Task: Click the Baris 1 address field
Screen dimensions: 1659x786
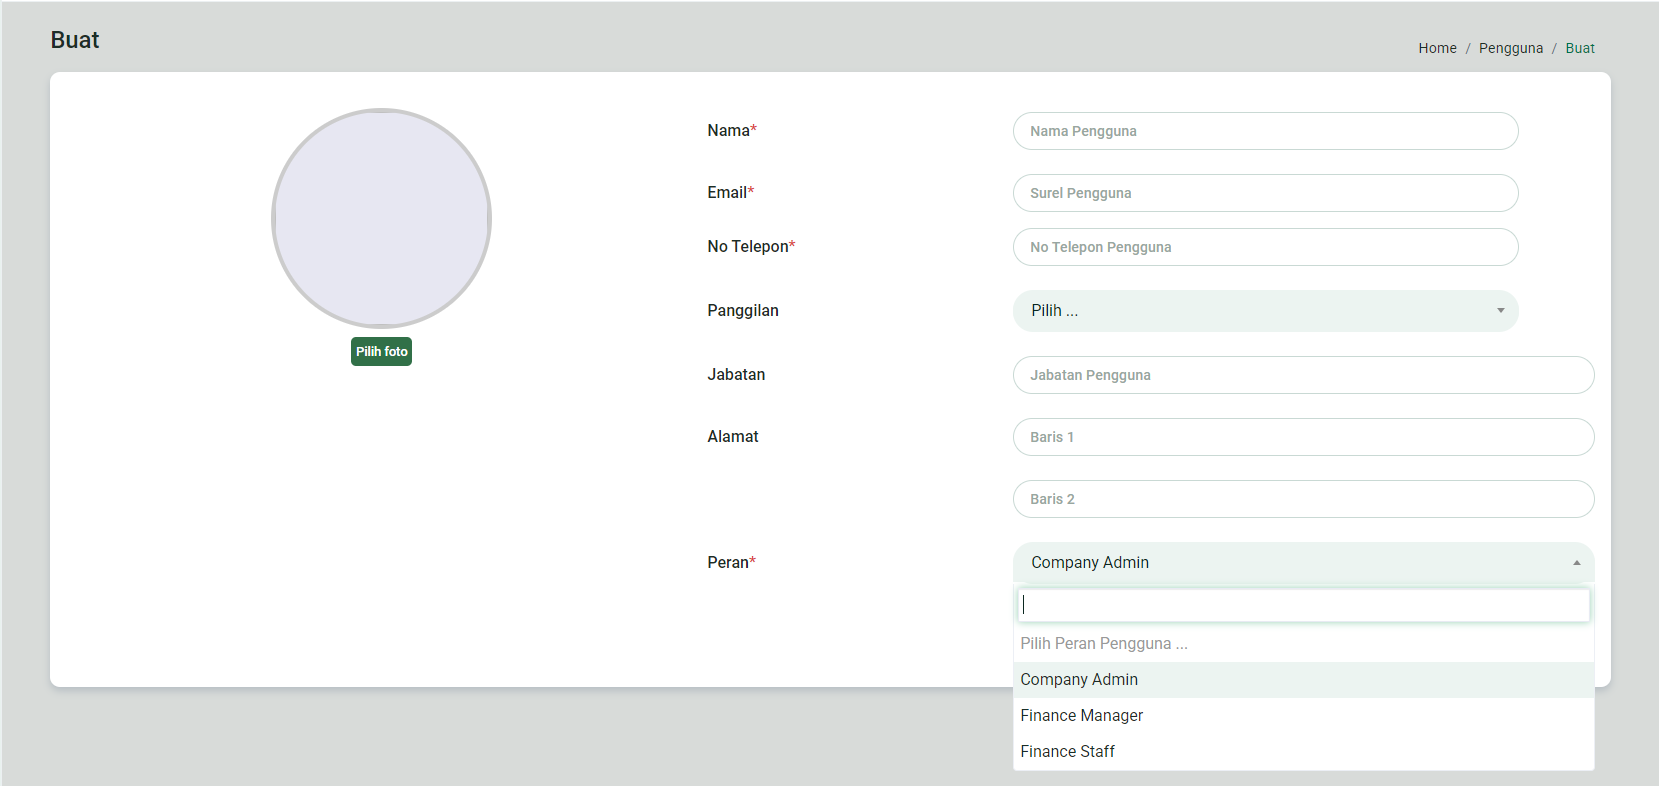Action: pos(1303,437)
